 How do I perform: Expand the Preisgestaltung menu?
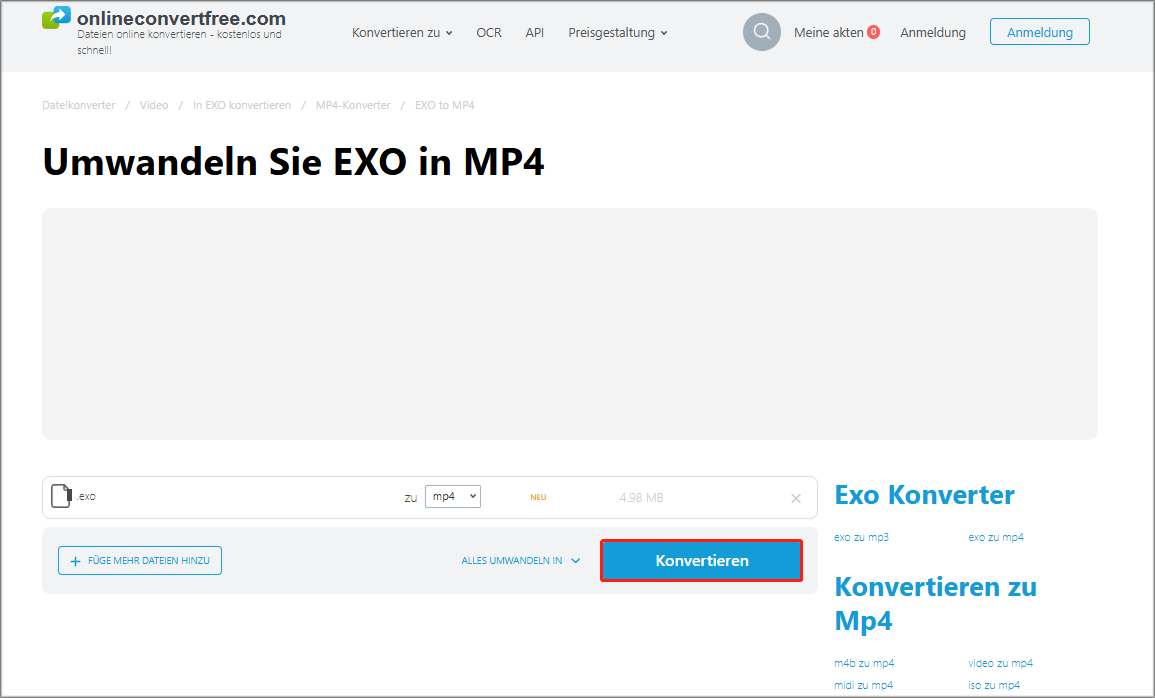pos(617,32)
